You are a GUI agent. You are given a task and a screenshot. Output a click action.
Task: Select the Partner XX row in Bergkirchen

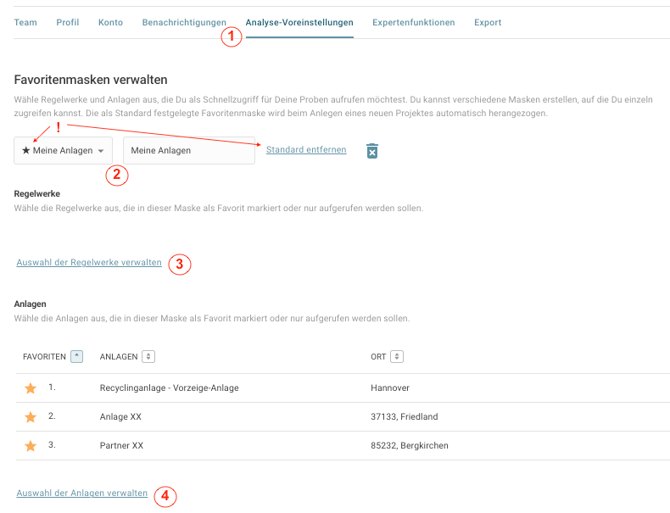click(343, 446)
